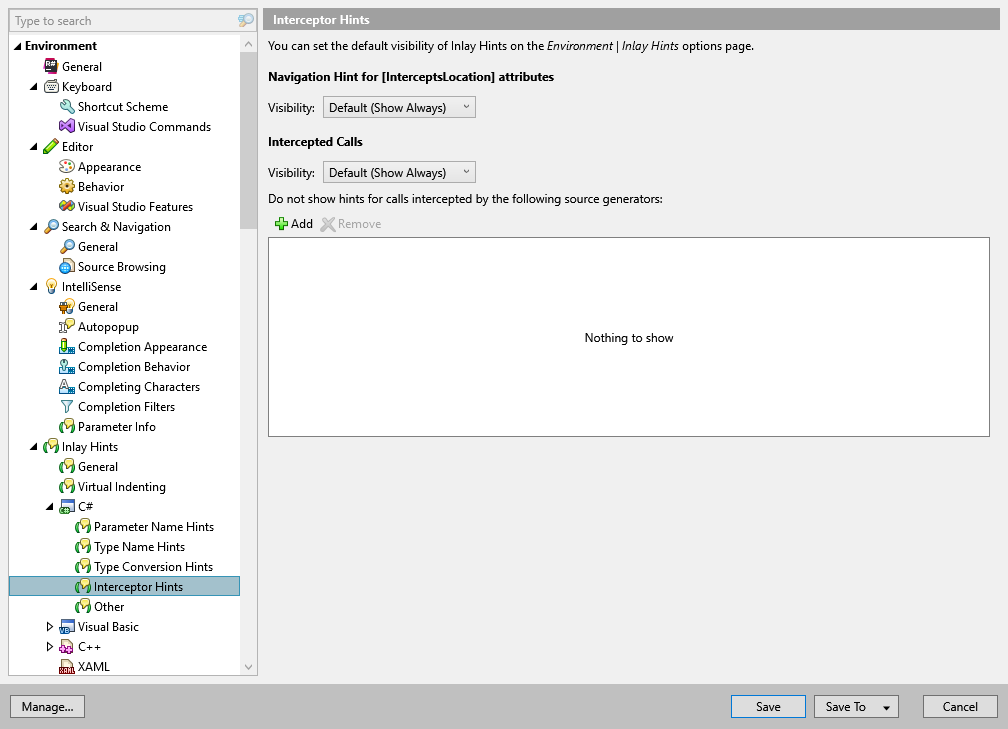The height and width of the screenshot is (729, 1008).
Task: Click the search magnifier icon in search box
Action: point(246,21)
